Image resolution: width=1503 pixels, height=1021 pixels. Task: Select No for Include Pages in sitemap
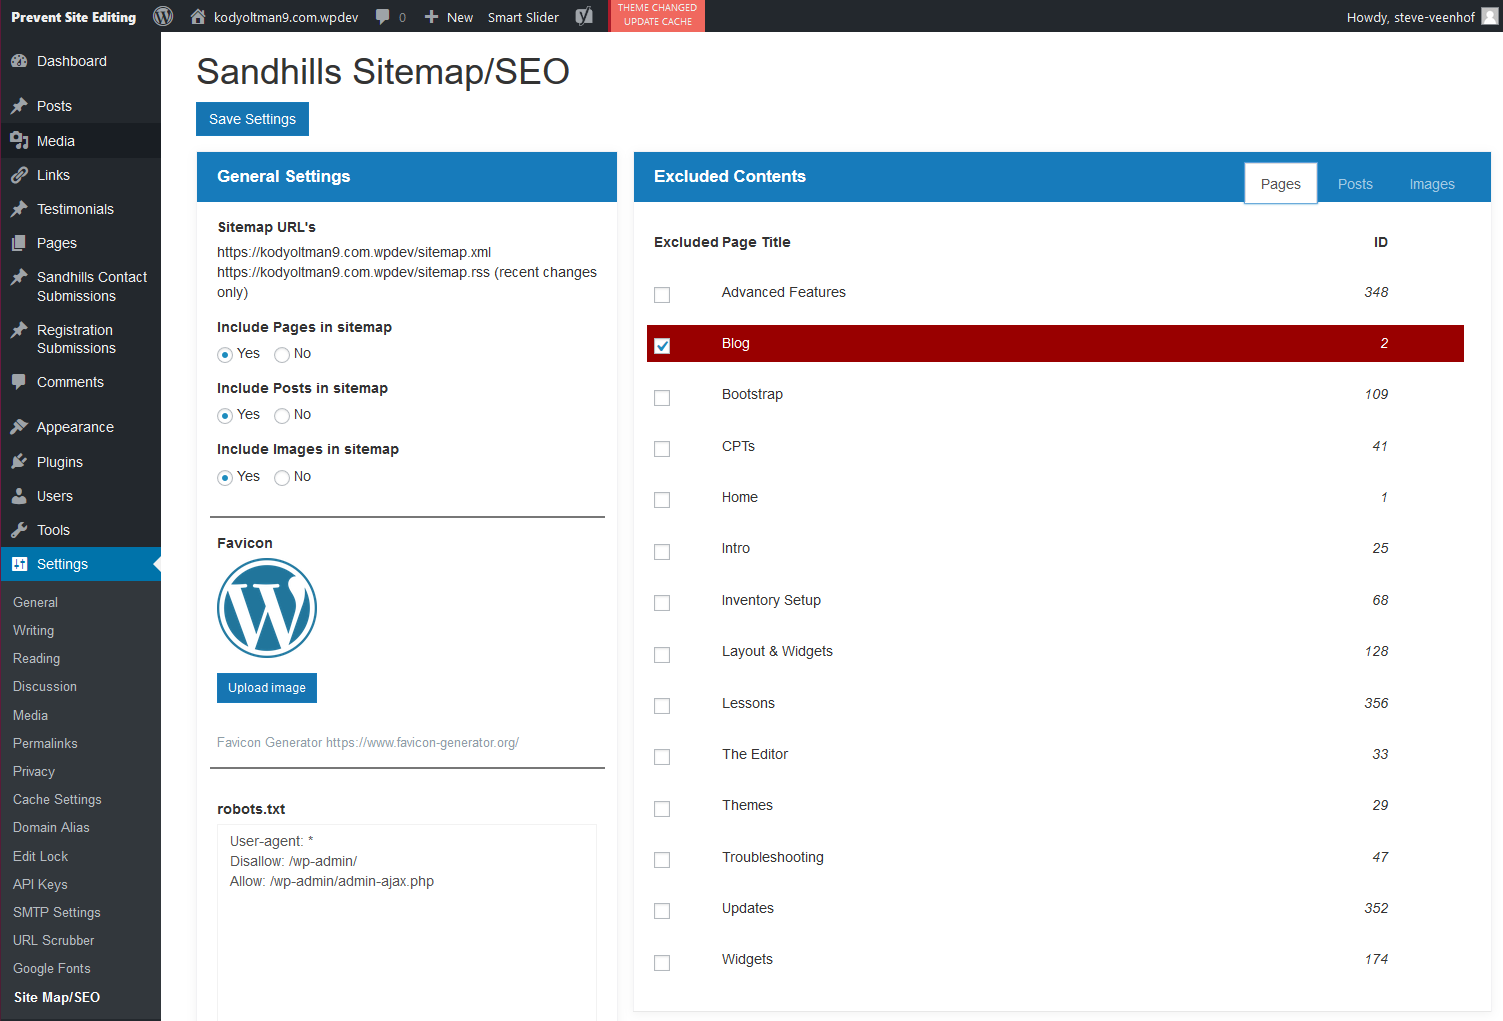click(282, 355)
